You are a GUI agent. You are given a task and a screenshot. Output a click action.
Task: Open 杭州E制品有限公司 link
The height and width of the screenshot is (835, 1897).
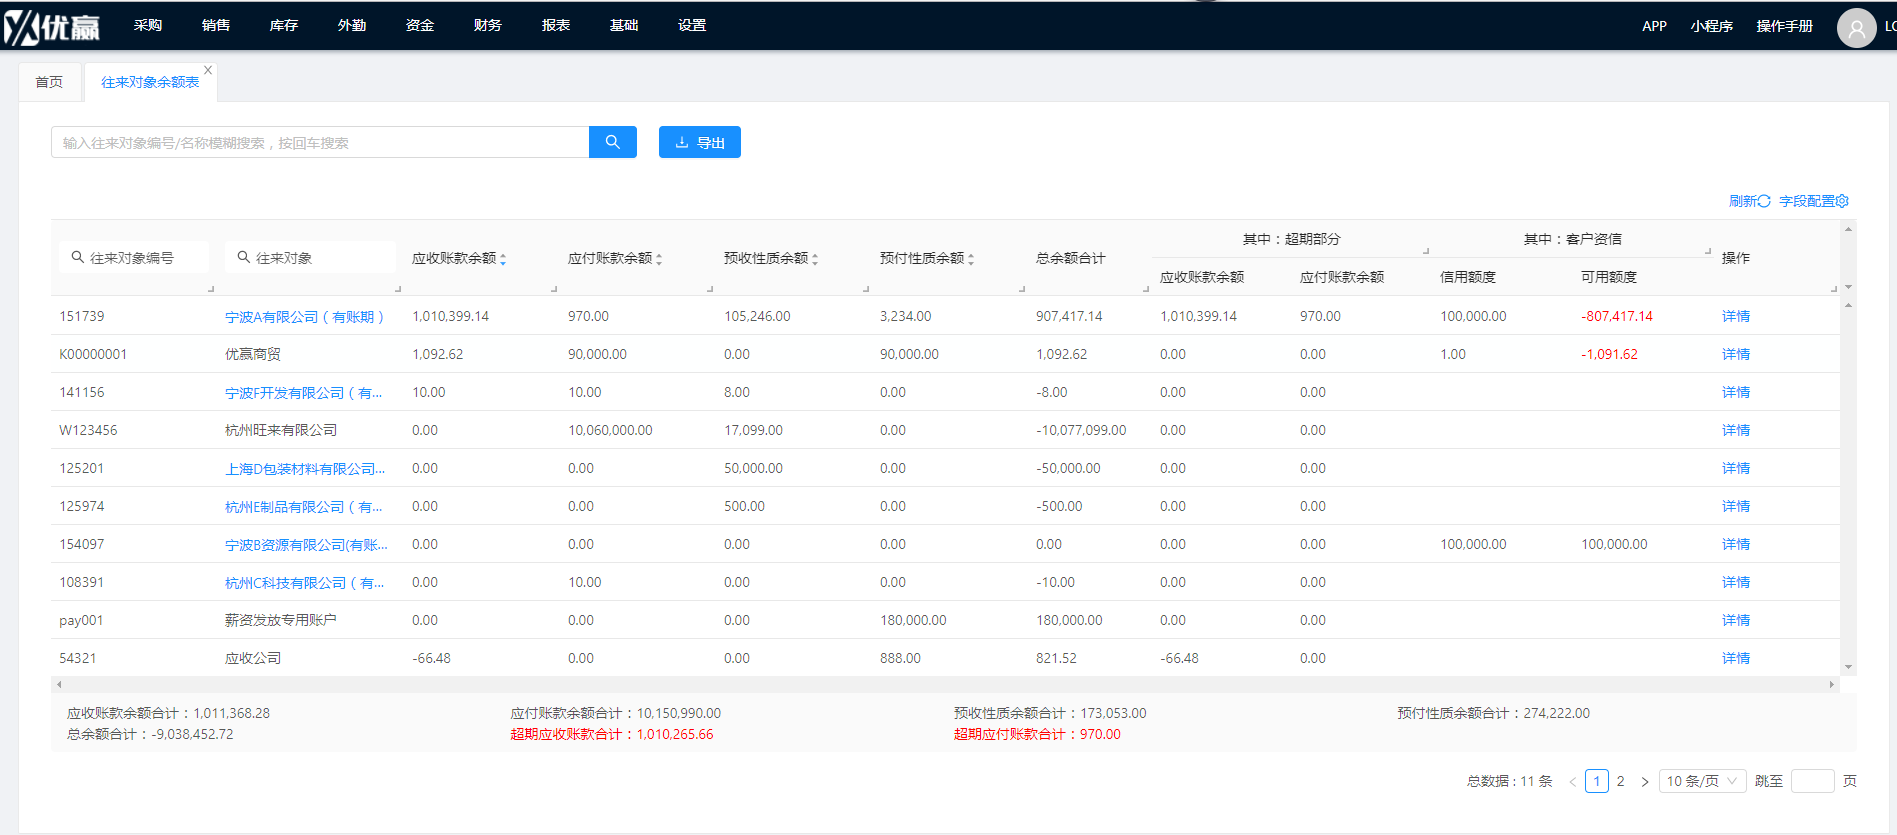(304, 507)
